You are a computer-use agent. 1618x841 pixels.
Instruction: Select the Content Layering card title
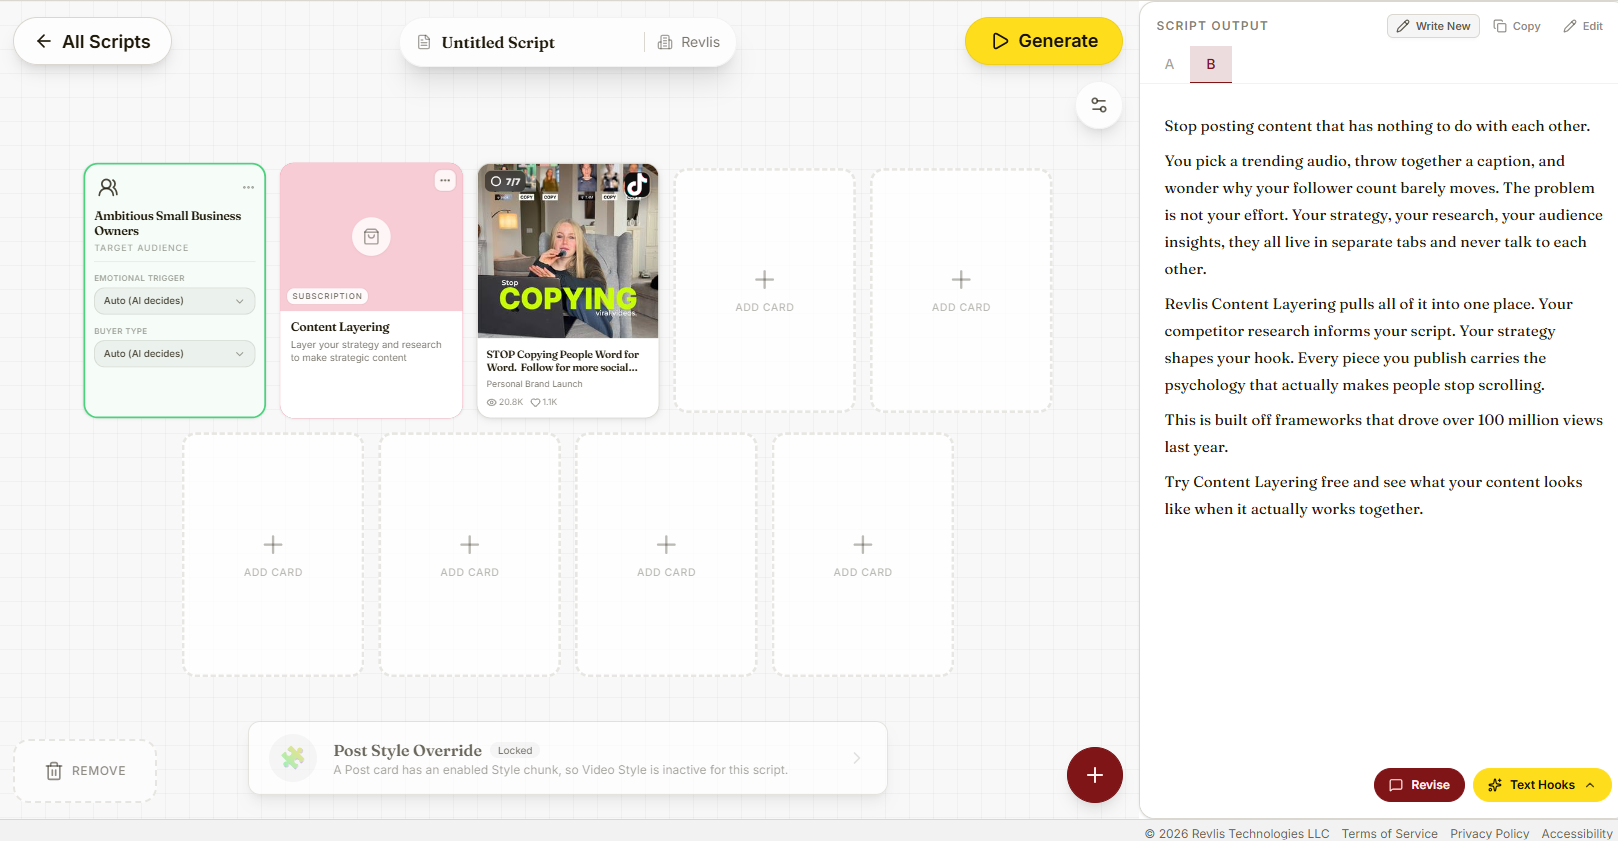point(340,327)
